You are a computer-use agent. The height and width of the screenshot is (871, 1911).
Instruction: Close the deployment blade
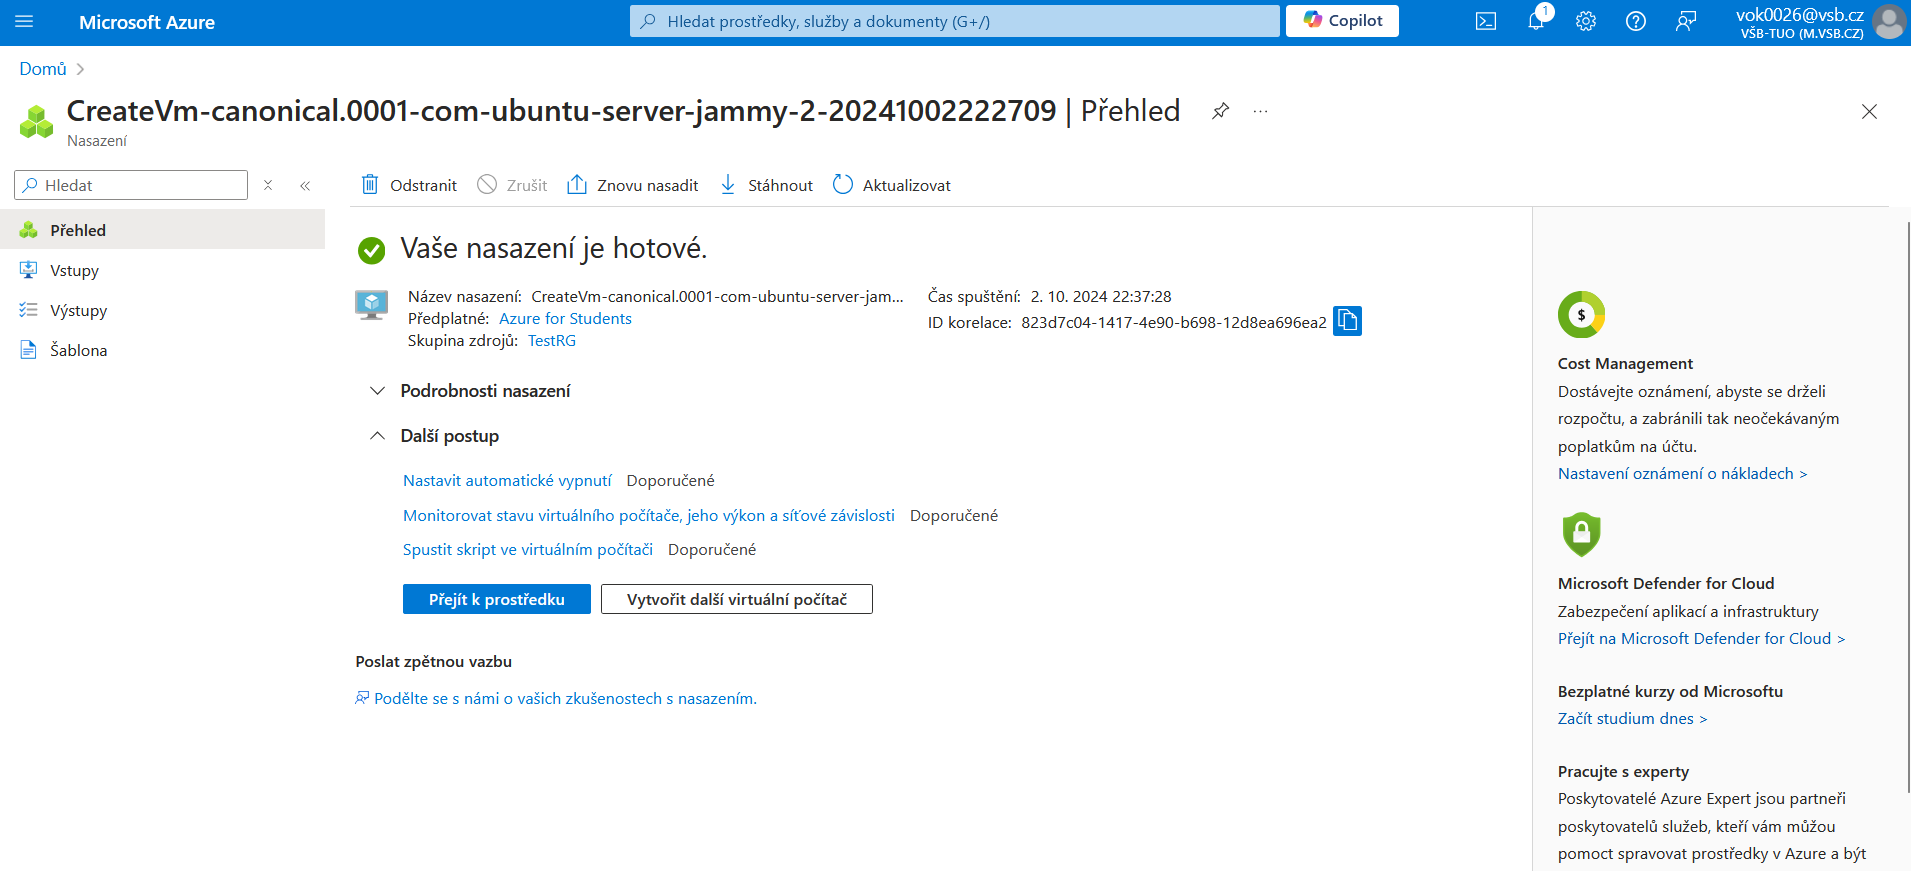pos(1869,112)
